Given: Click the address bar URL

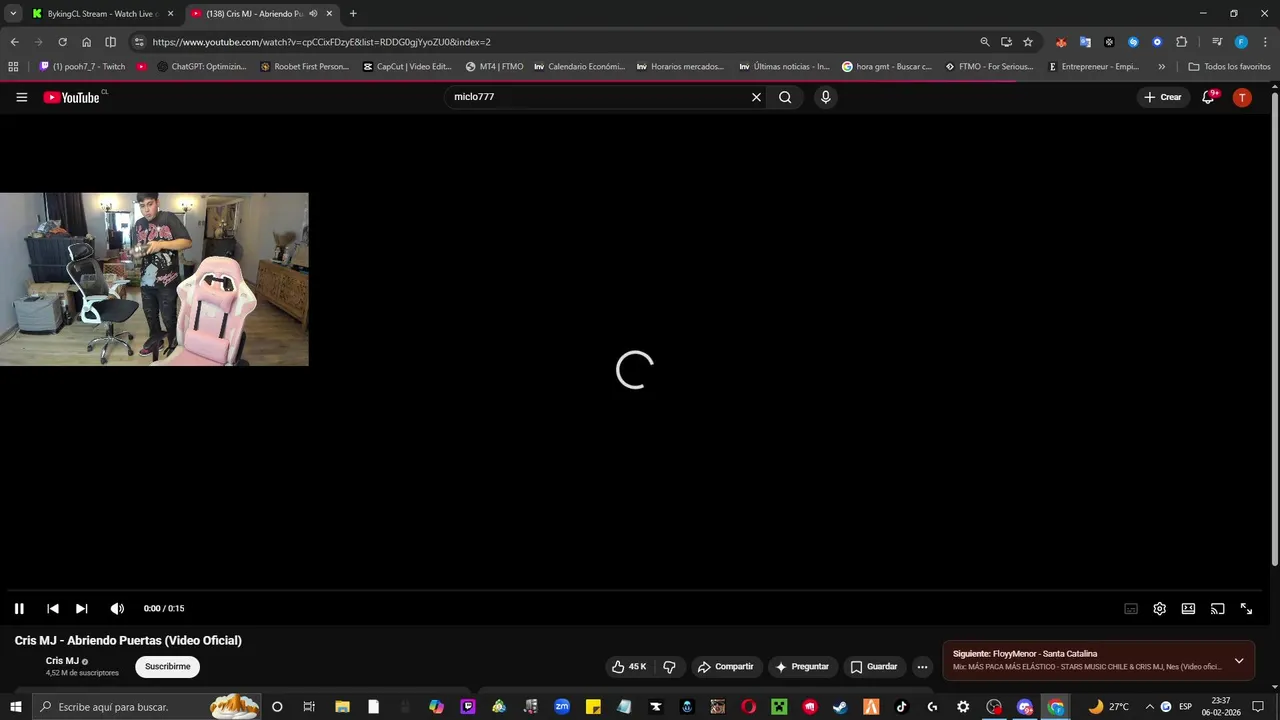Looking at the screenshot, I should (321, 42).
